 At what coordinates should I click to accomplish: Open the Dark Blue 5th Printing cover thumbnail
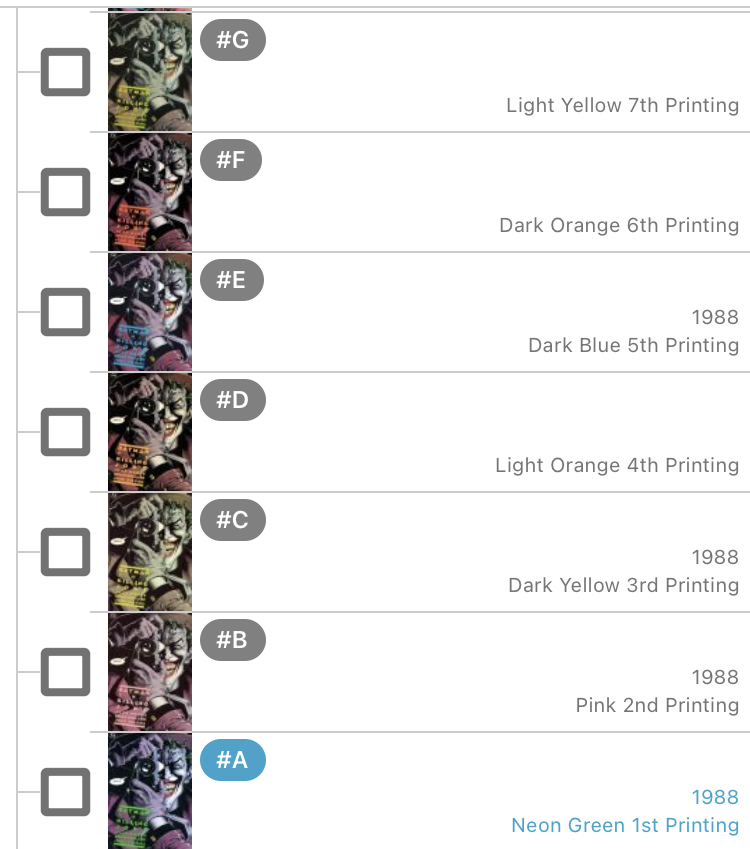tap(150, 312)
